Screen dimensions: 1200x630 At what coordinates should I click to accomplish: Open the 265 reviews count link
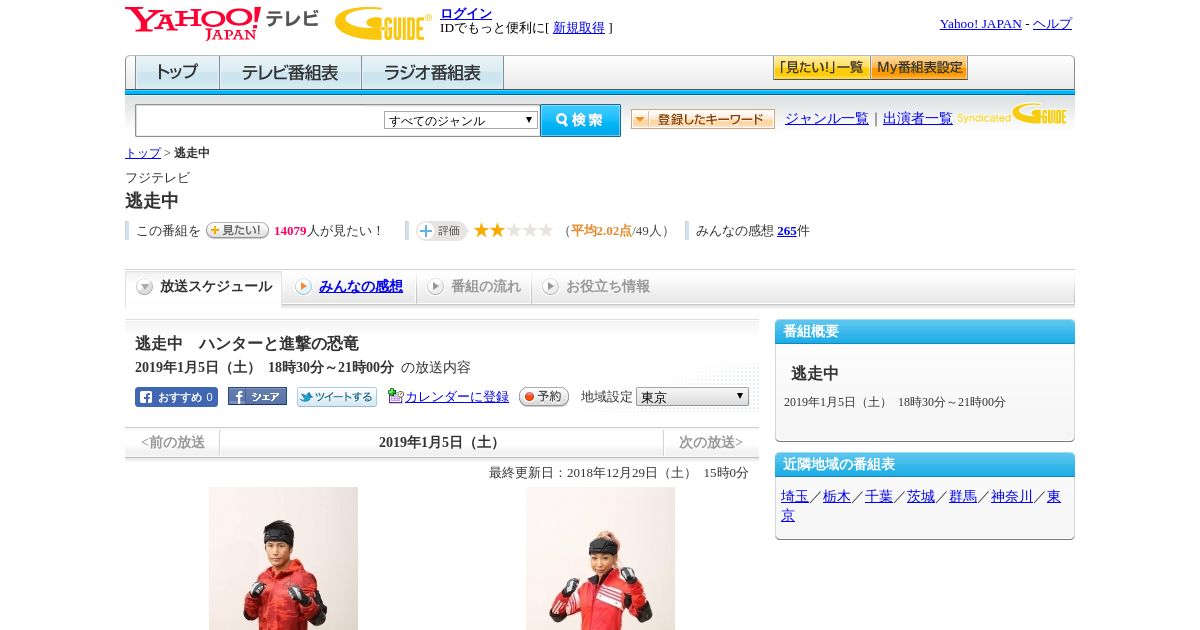click(x=787, y=231)
